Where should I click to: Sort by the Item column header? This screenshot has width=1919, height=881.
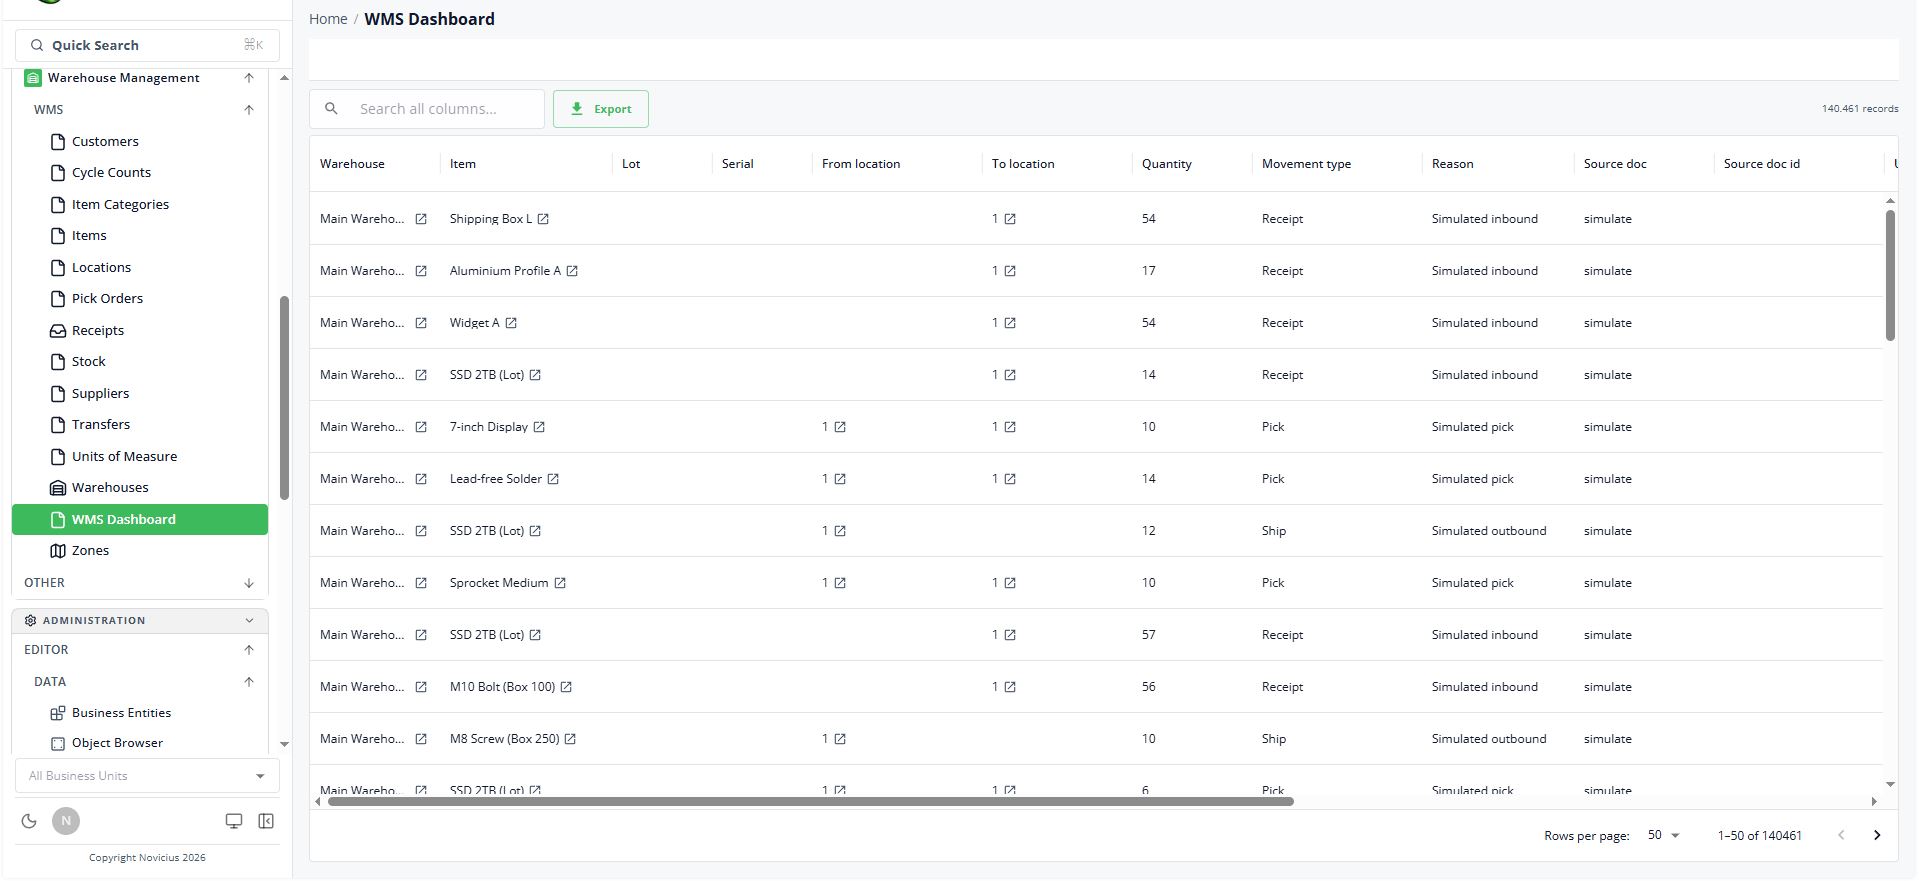(x=463, y=164)
